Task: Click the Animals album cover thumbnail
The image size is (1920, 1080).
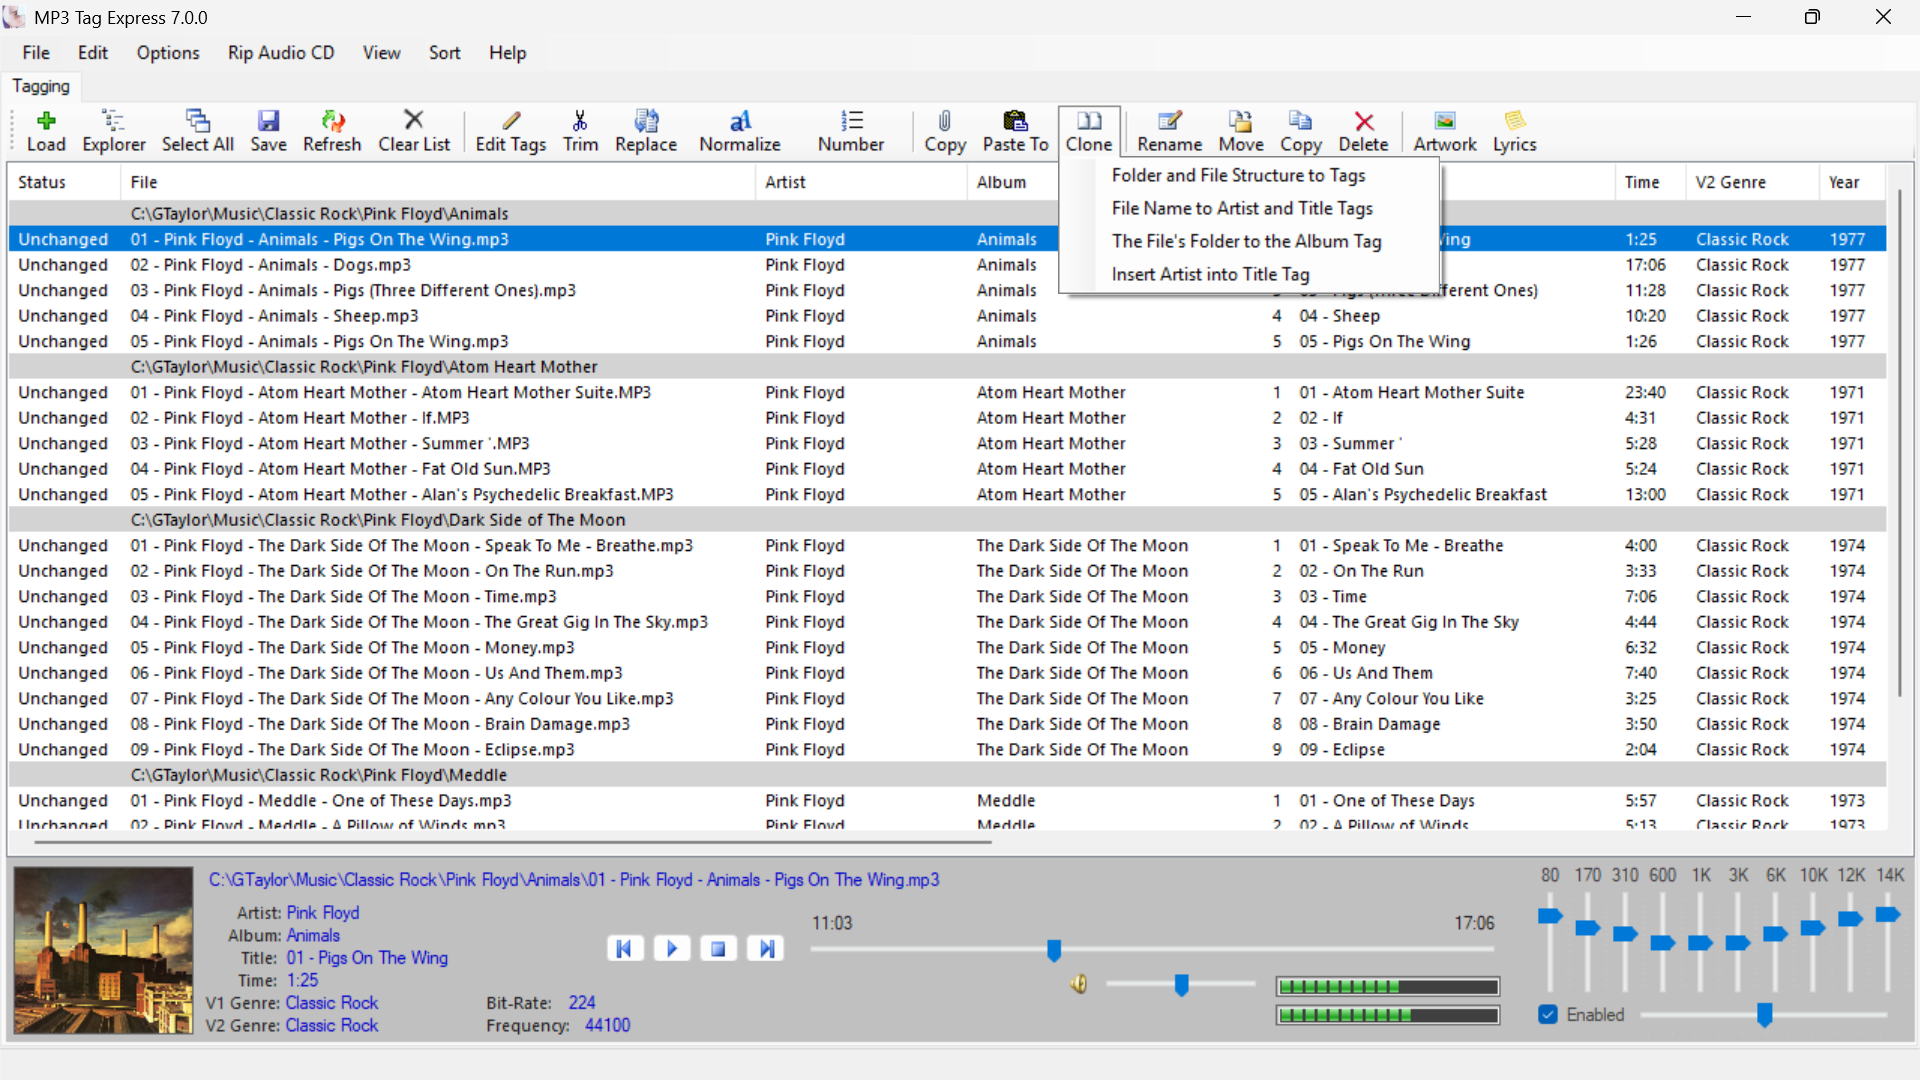Action: tap(103, 950)
